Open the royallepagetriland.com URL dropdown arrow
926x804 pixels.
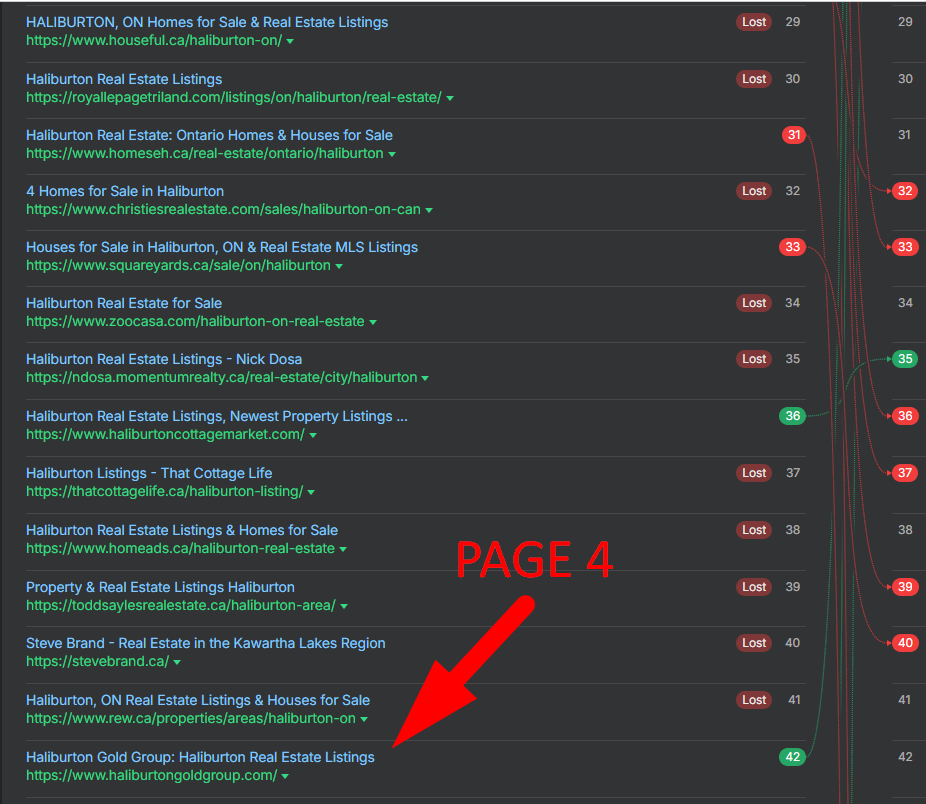coord(450,98)
